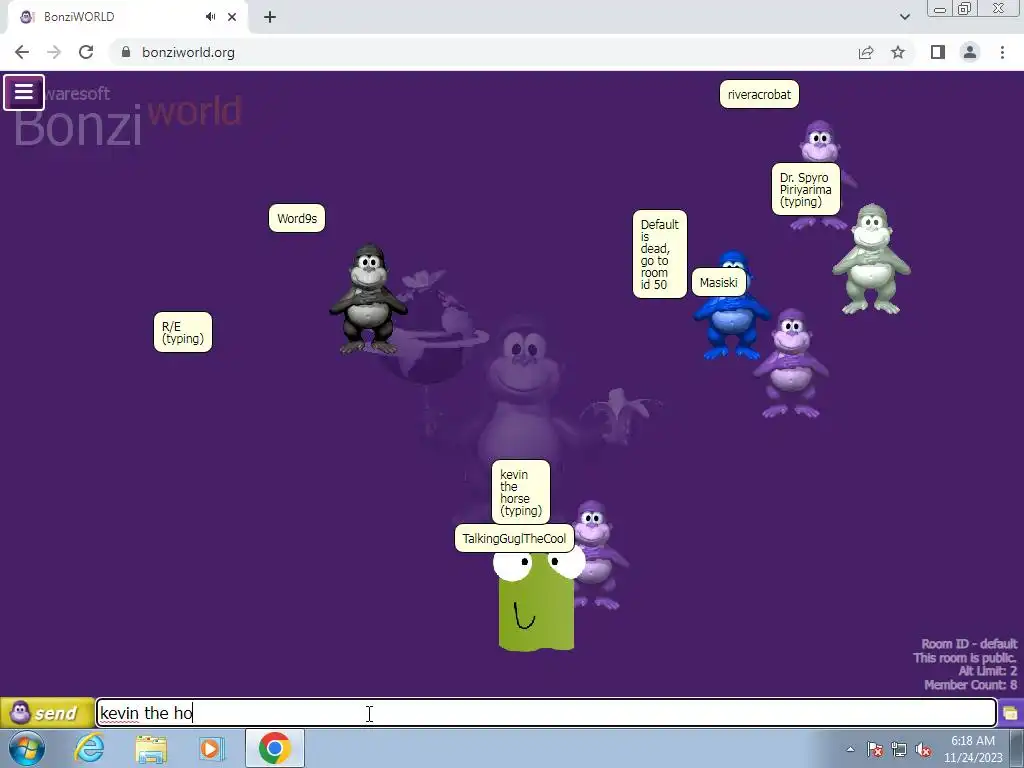
Task: Open Windows Media Player from taskbar
Action: pos(212,748)
